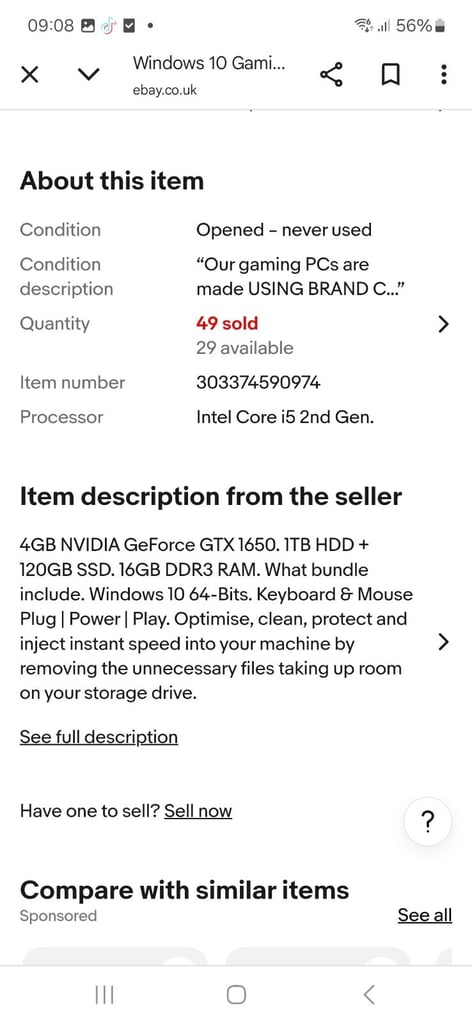Tap the ebay.co.uk address text
Screen dimensions: 472x1024
click(x=165, y=90)
